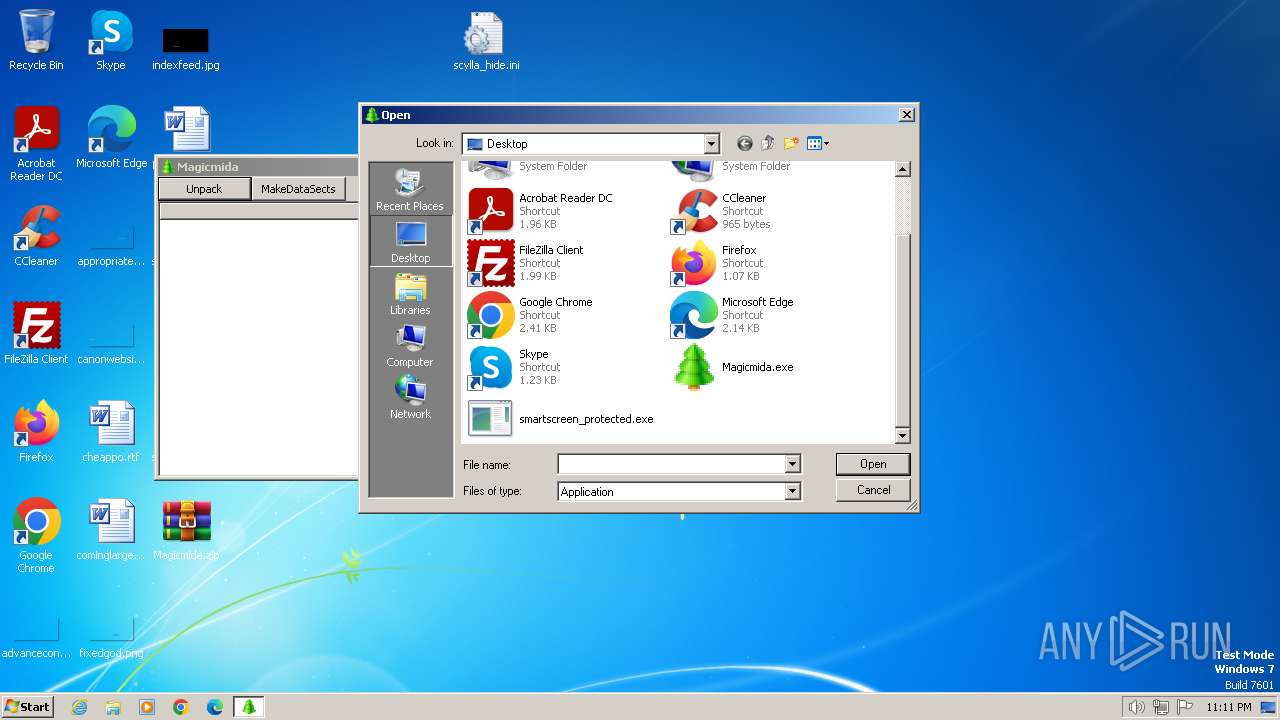Screen dimensions: 1280x720
Task: Expand the Files of type dropdown
Action: click(792, 491)
